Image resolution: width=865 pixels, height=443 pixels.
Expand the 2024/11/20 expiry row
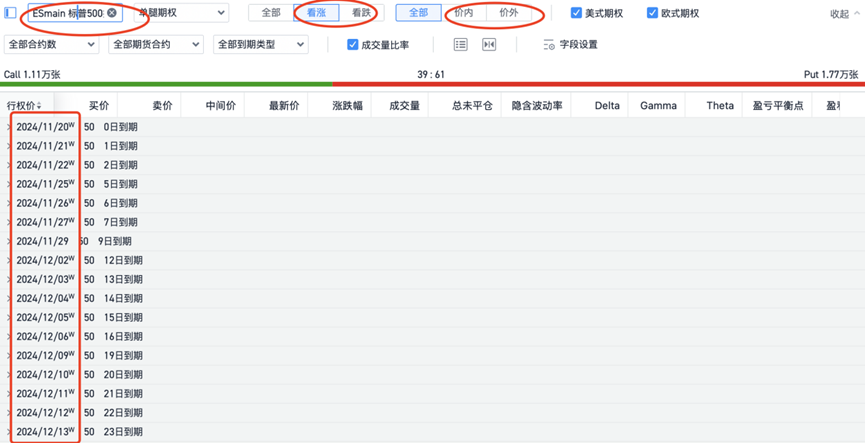pyautogui.click(x=8, y=127)
